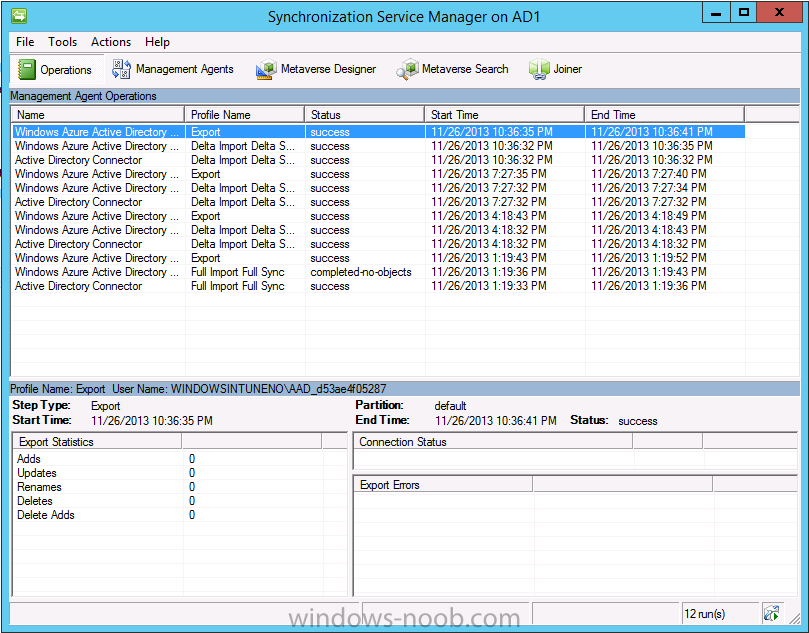Select the Export run started 10:36:35 PM

[x=379, y=132]
